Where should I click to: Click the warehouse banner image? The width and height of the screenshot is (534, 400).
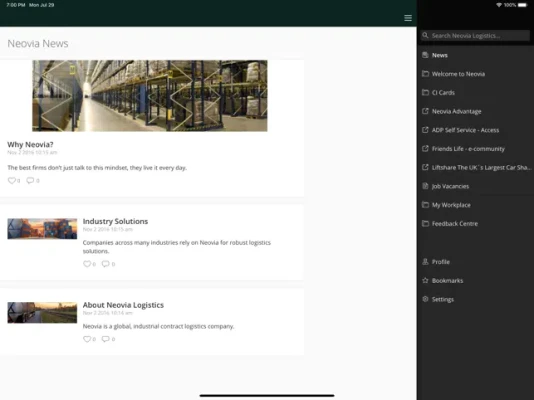(150, 96)
